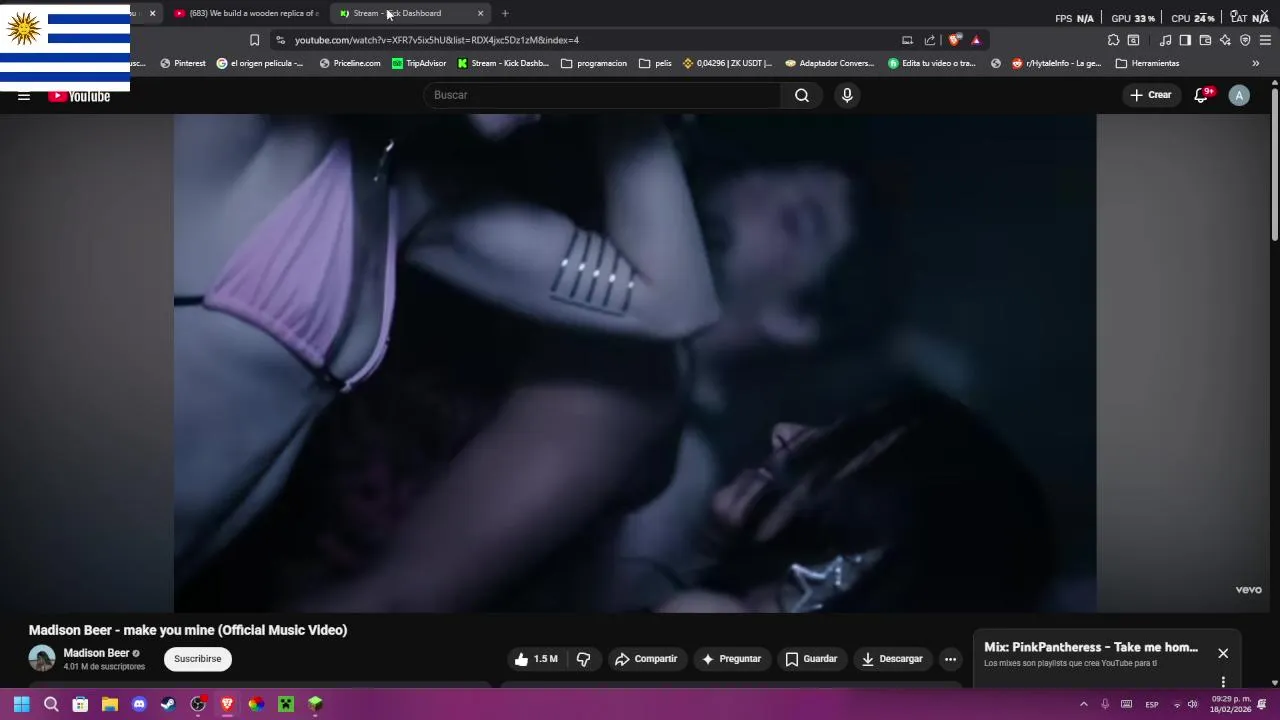Open Madison Beer channel avatar

click(x=42, y=659)
